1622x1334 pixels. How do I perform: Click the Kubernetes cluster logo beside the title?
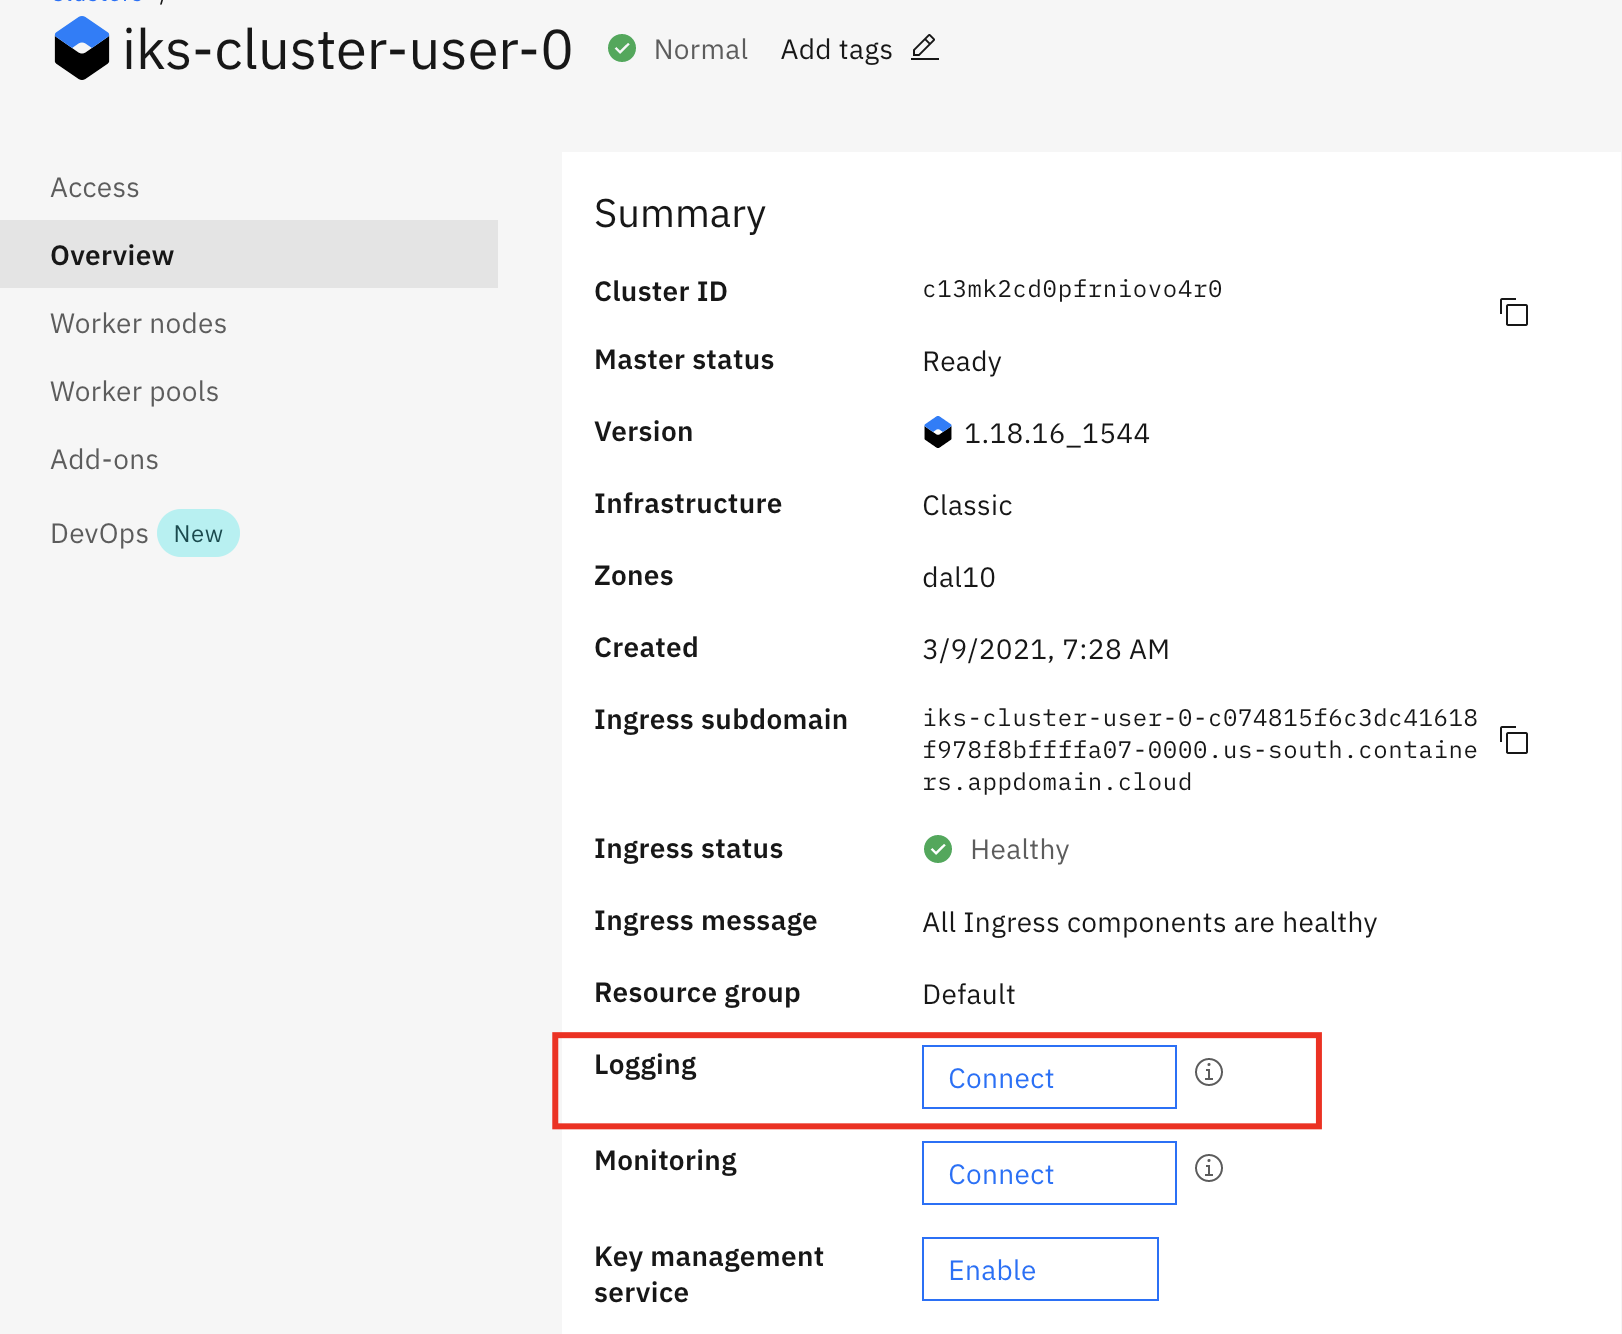point(82,48)
